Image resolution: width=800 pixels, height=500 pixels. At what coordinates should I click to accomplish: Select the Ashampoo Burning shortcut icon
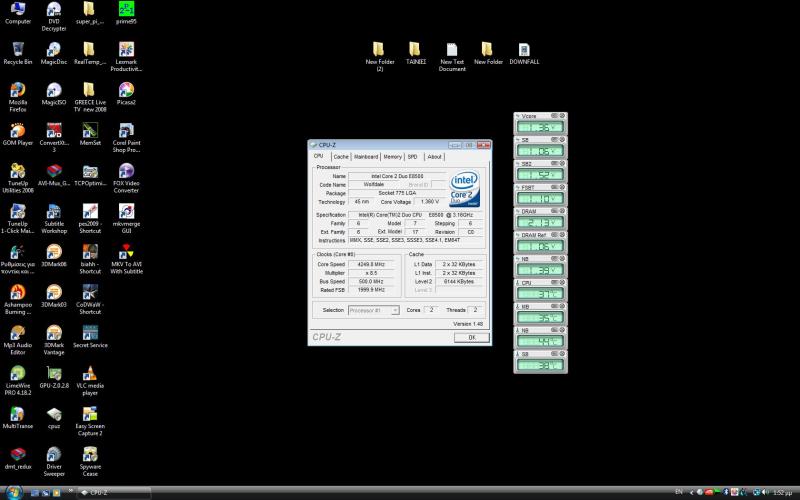point(18,299)
